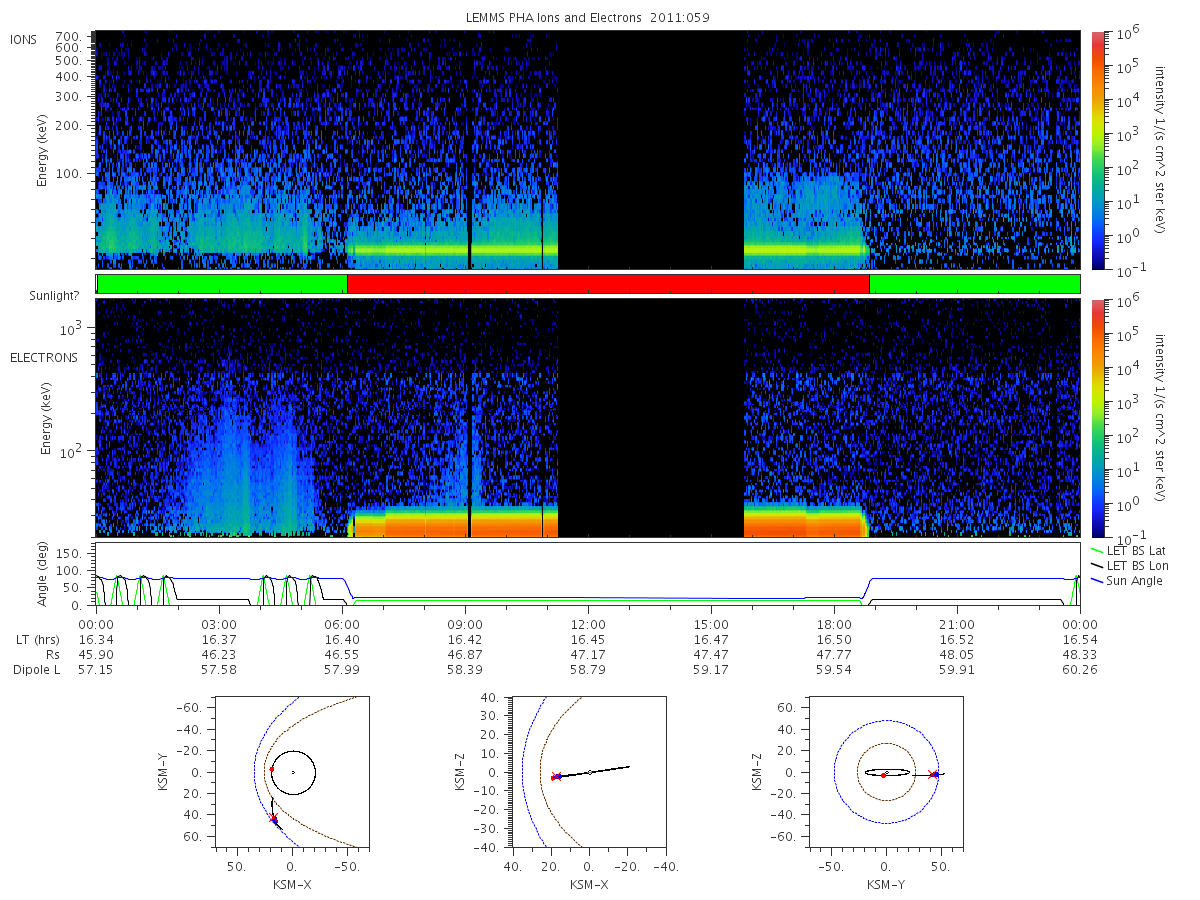The width and height of the screenshot is (1200, 900).
Task: Click the KSM-X vs KSM-Z orbit plot
Action: click(x=588, y=773)
